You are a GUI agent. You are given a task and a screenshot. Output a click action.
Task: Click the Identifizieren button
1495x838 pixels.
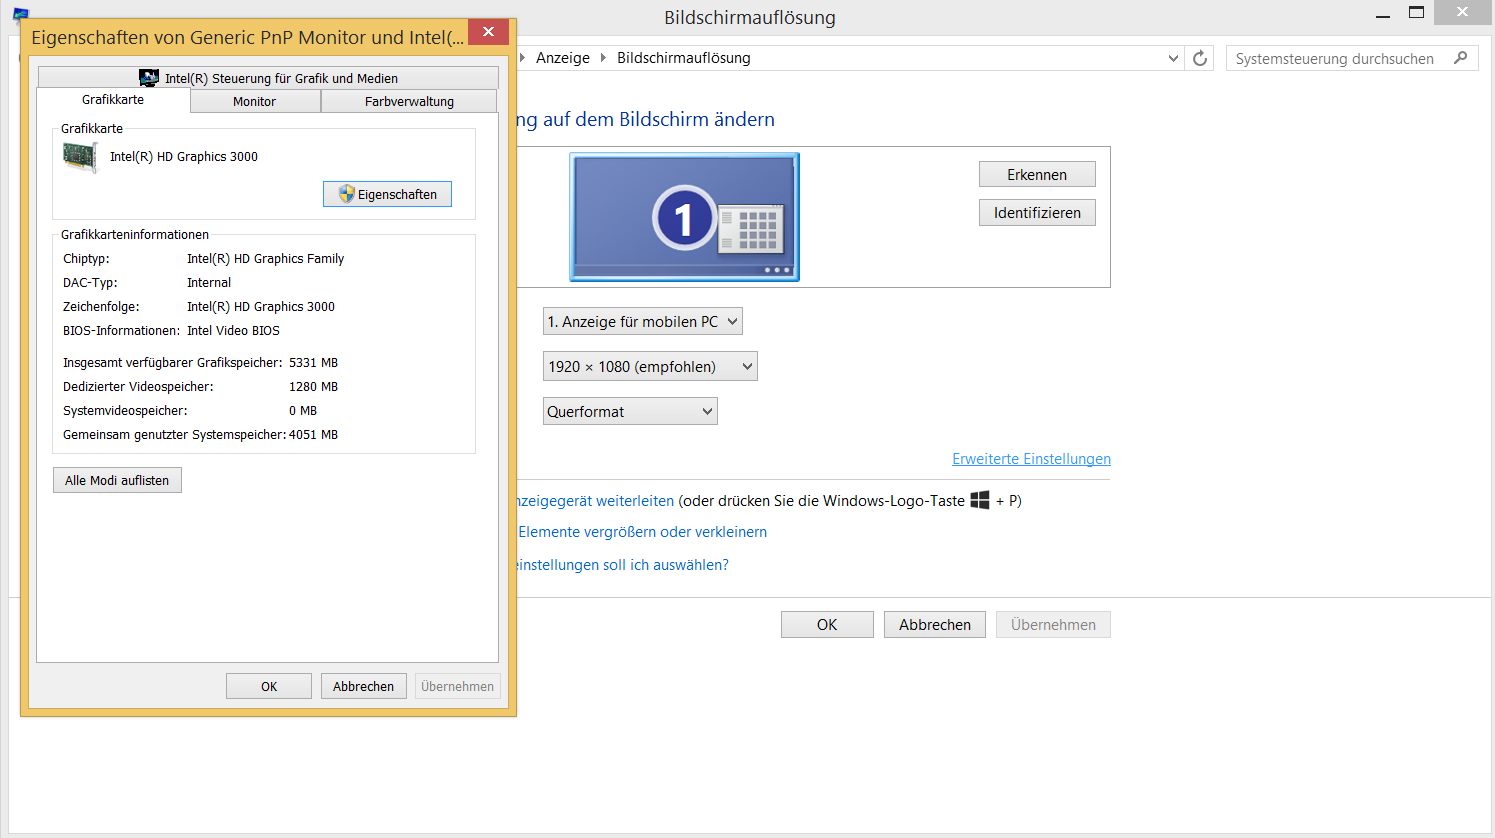coord(1037,212)
